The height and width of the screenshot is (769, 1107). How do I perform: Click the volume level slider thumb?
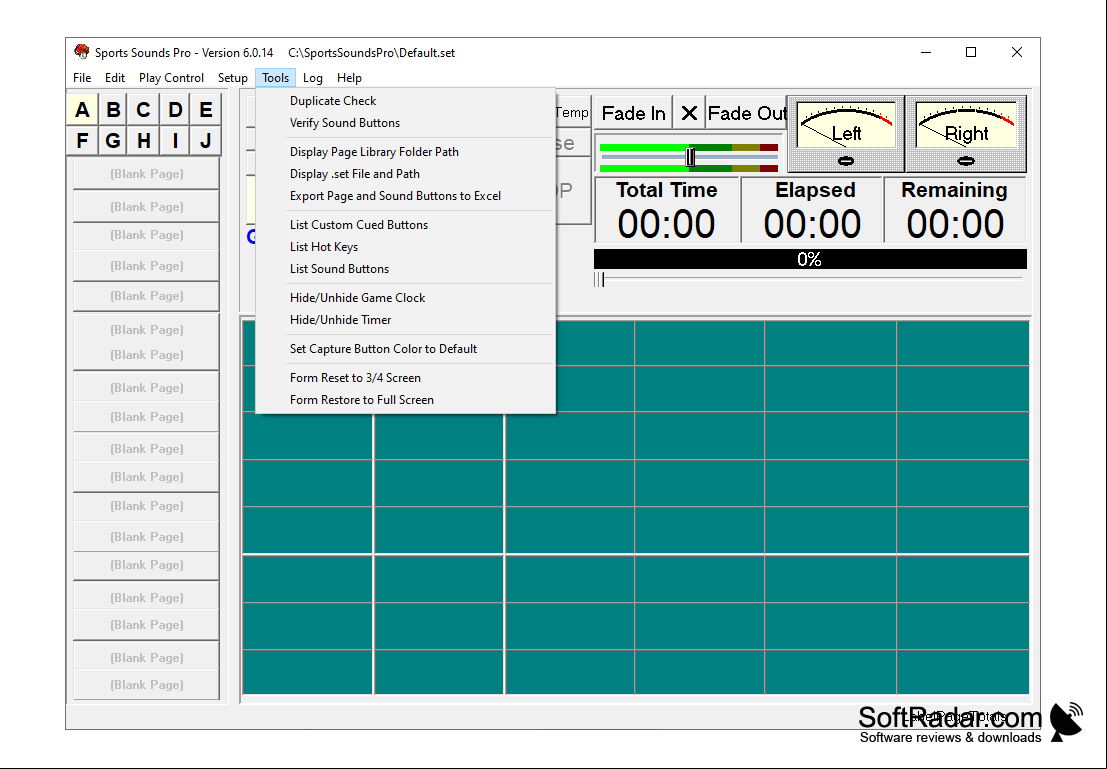(690, 157)
